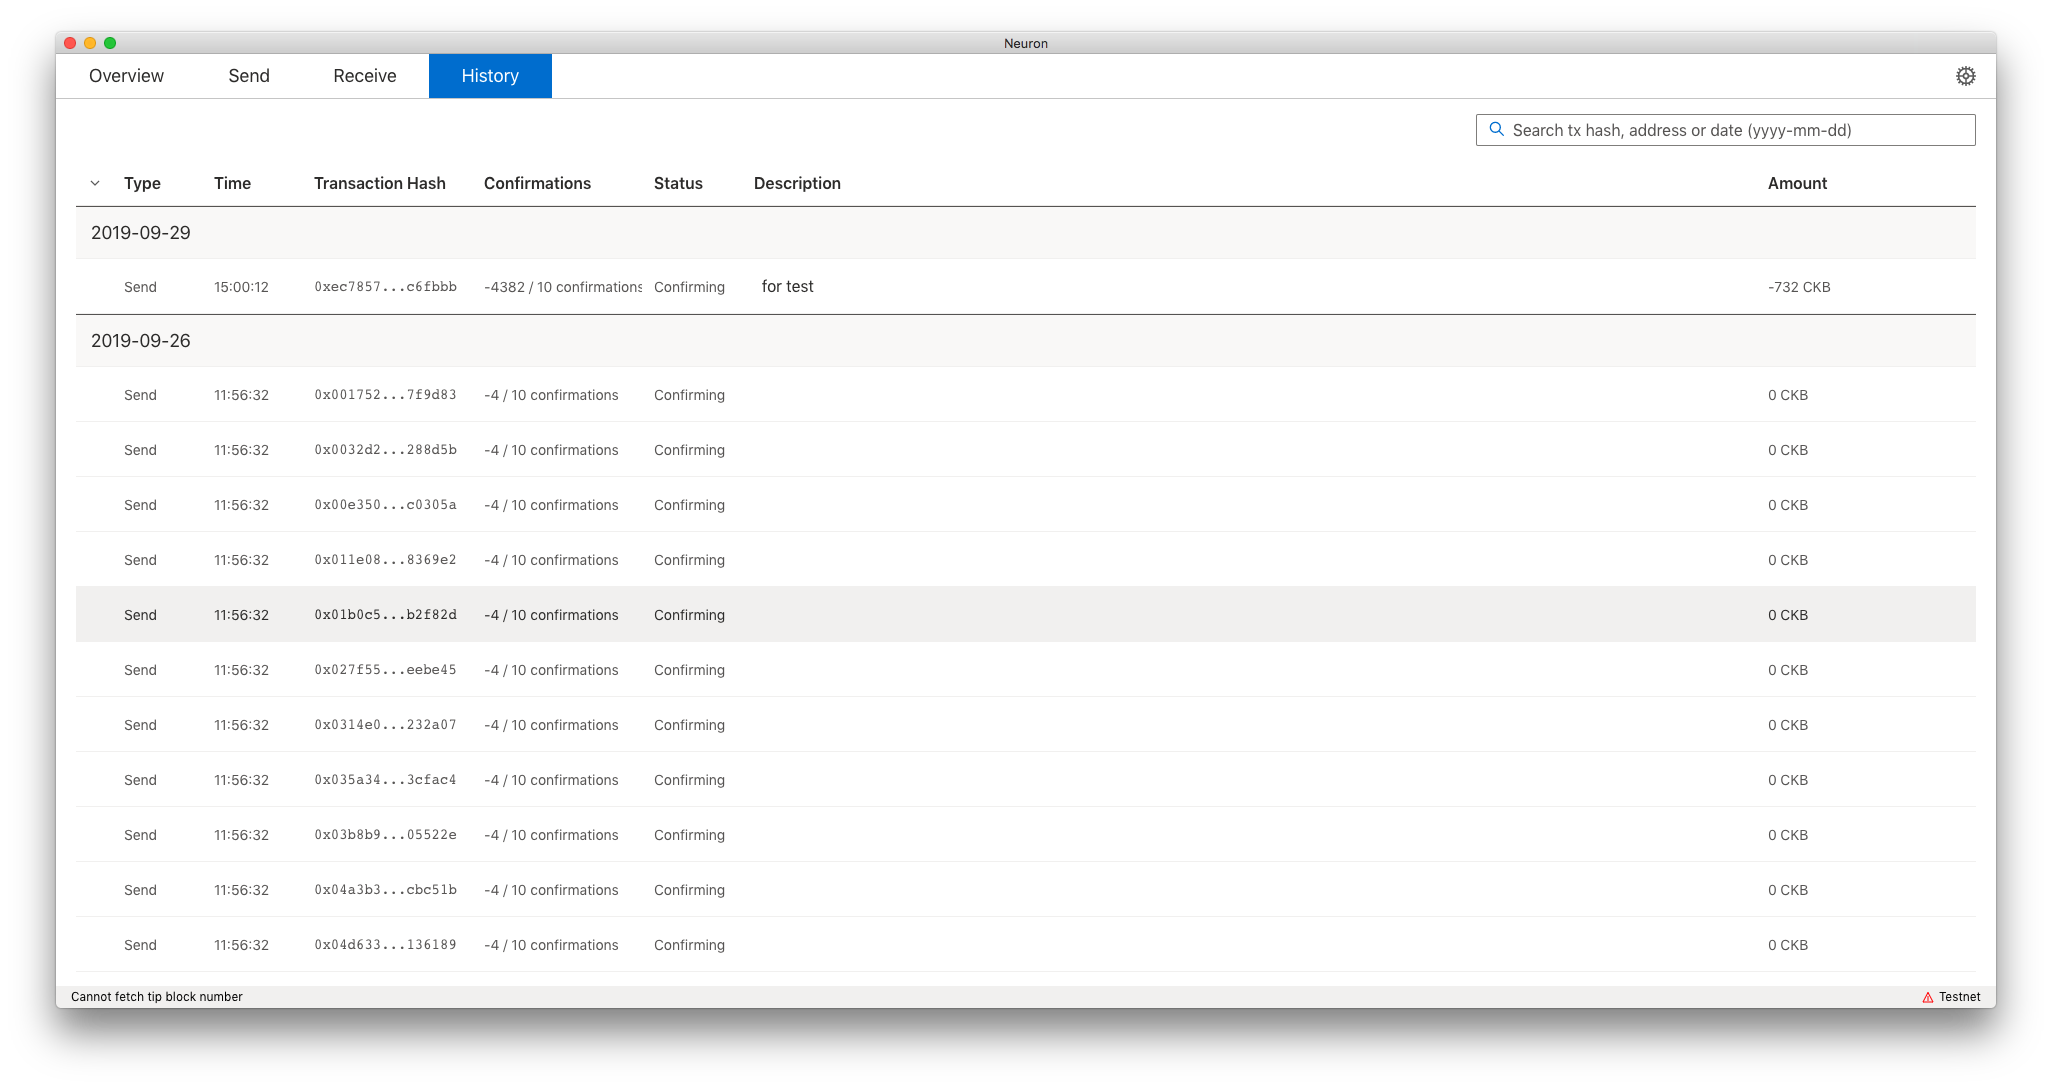The height and width of the screenshot is (1088, 2052).
Task: Edit the 'for test' description
Action: click(x=788, y=287)
